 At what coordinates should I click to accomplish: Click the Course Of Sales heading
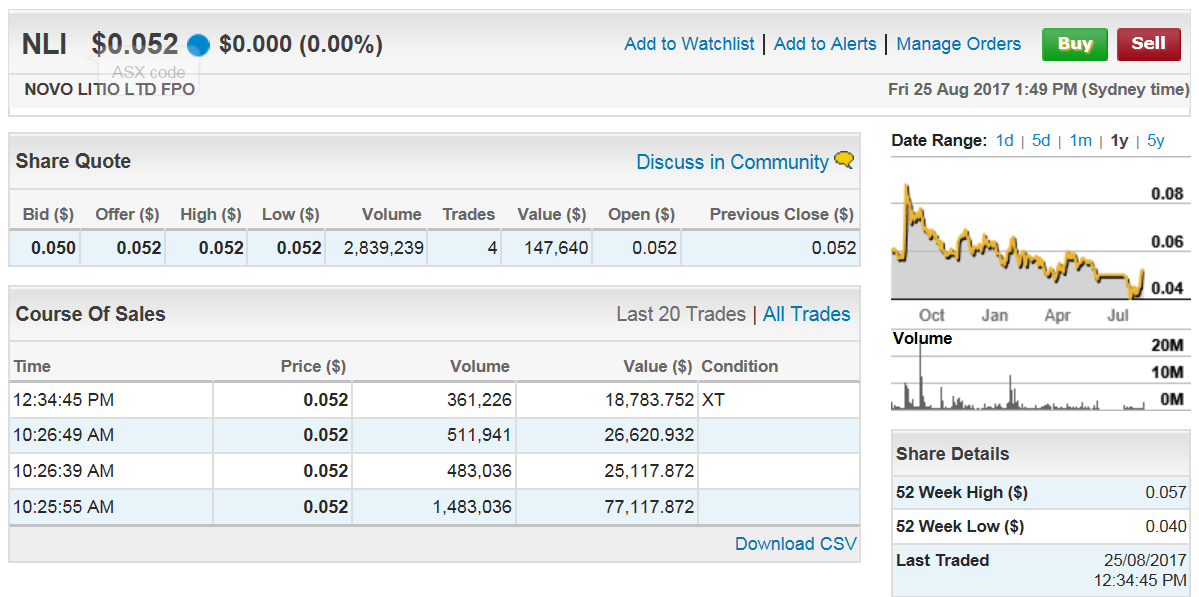coord(90,314)
